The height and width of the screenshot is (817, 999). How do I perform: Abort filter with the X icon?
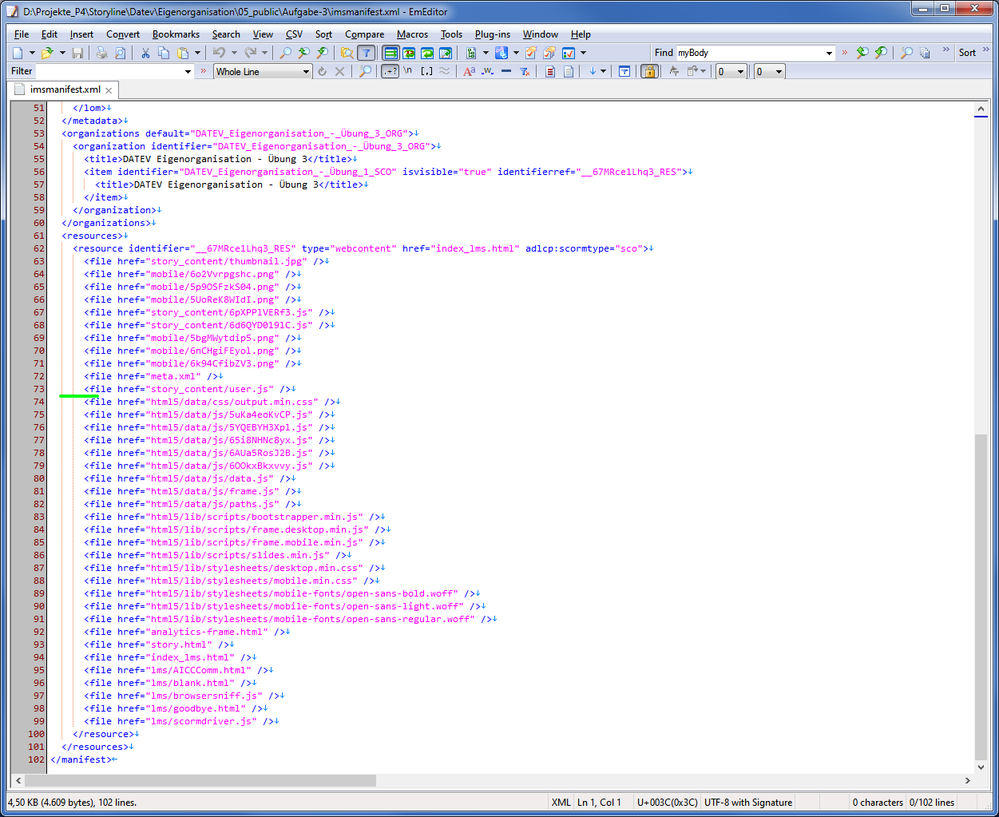(x=339, y=72)
